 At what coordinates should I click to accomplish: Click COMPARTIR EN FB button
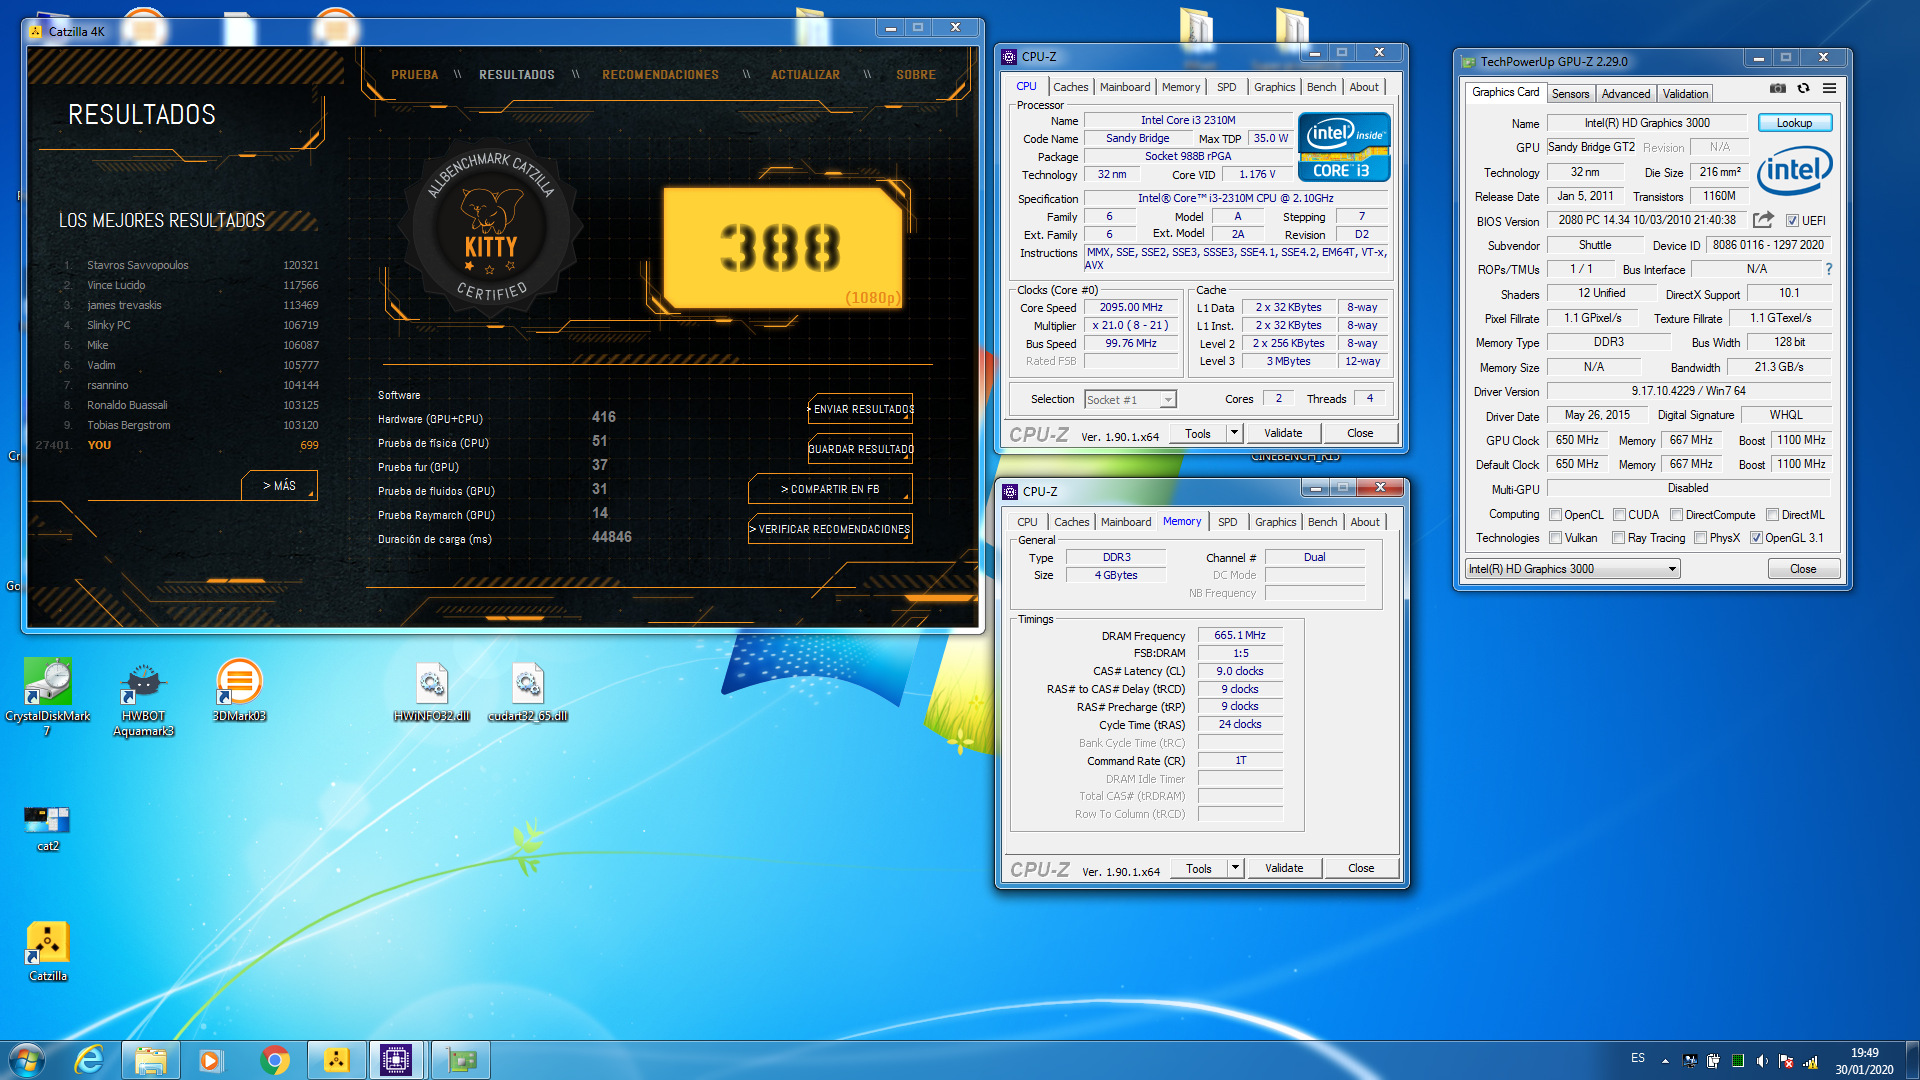pos(830,489)
